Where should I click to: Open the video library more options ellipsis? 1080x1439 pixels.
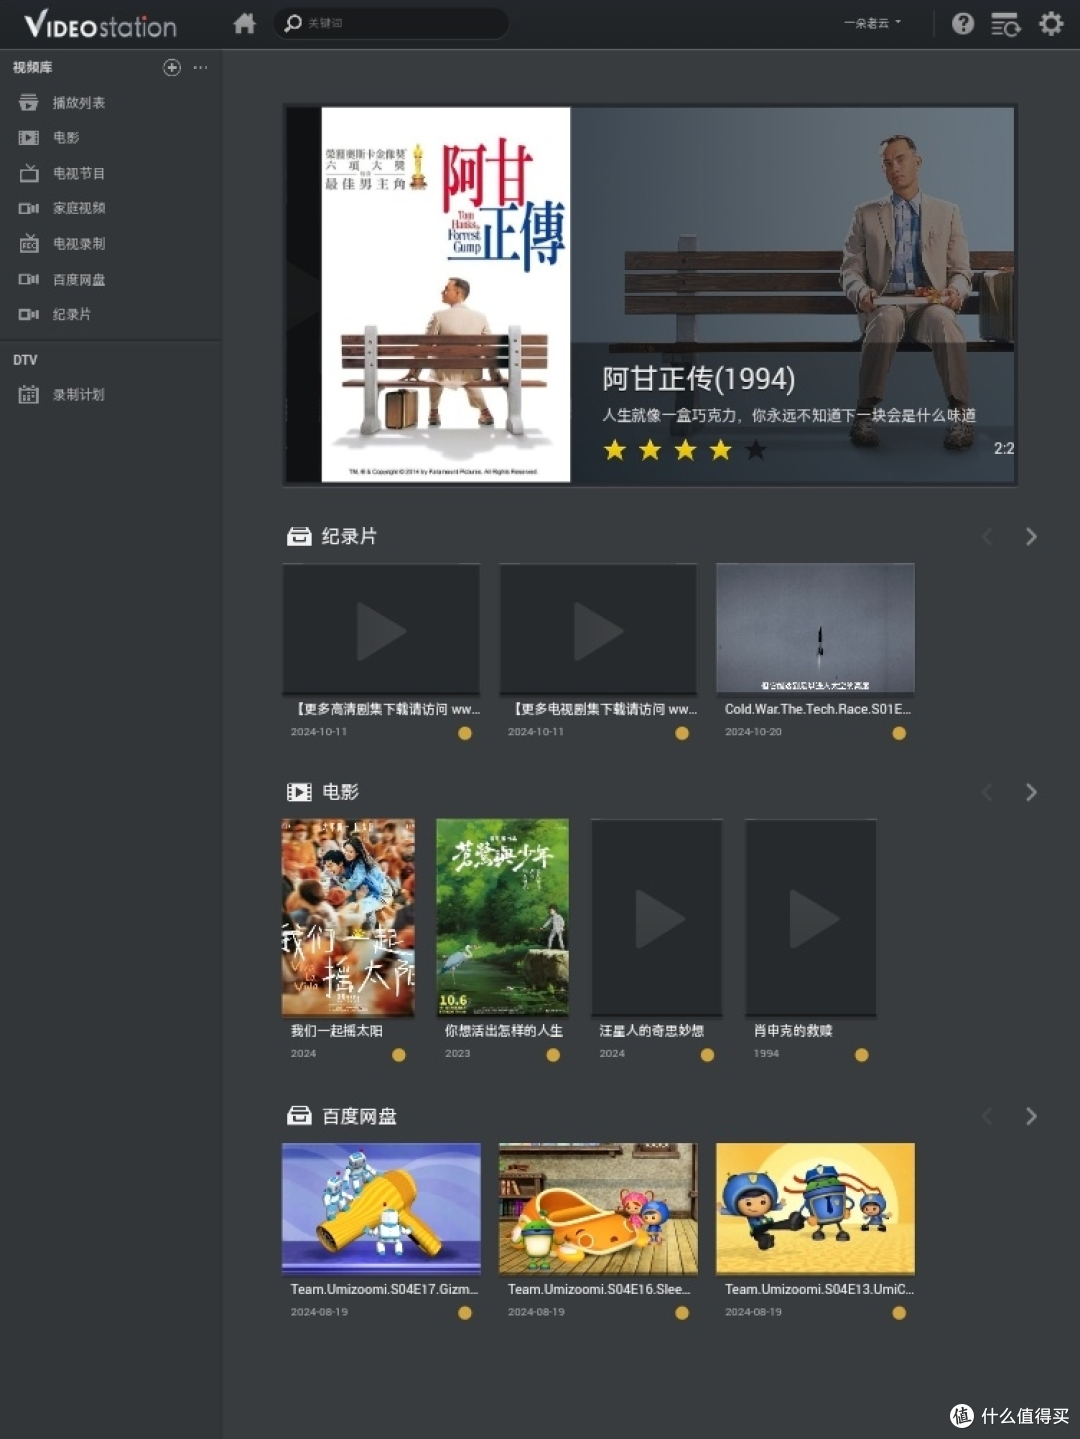point(200,67)
